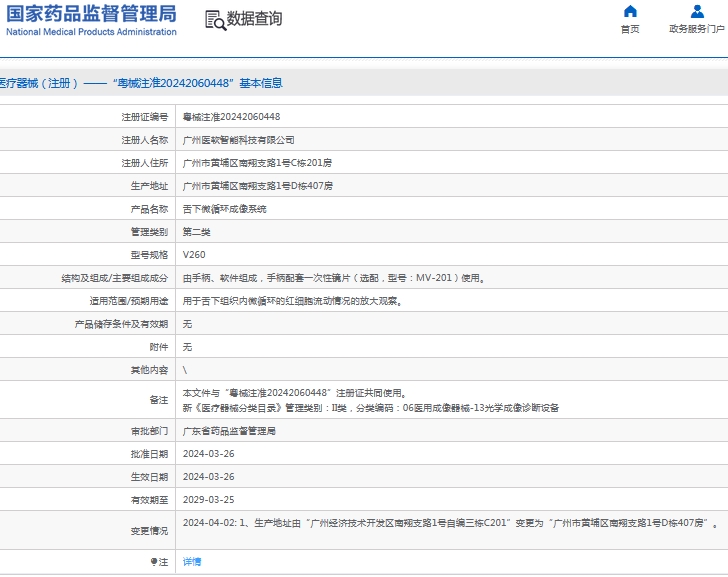Click the 生产地址 label
The width and height of the screenshot is (728, 577).
pos(149,186)
